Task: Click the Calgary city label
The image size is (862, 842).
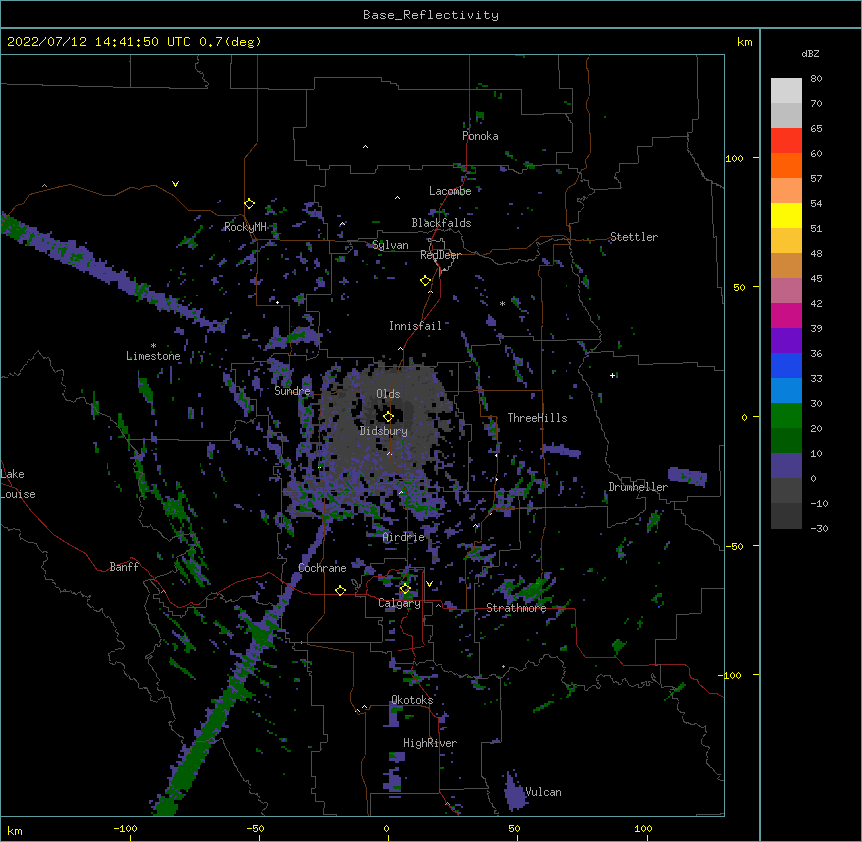Action: 399,603
